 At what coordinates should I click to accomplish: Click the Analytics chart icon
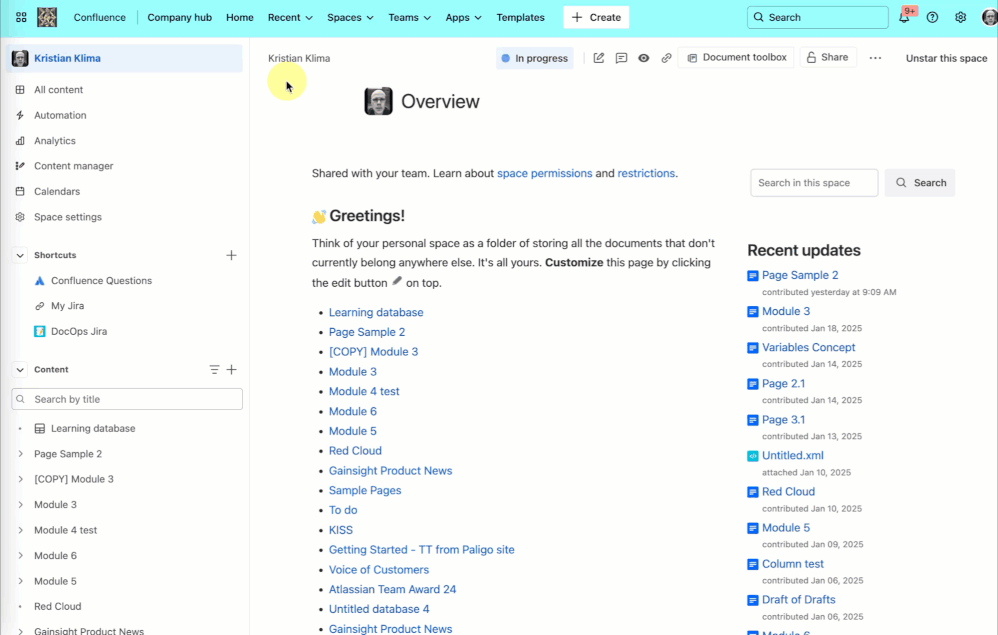click(20, 141)
